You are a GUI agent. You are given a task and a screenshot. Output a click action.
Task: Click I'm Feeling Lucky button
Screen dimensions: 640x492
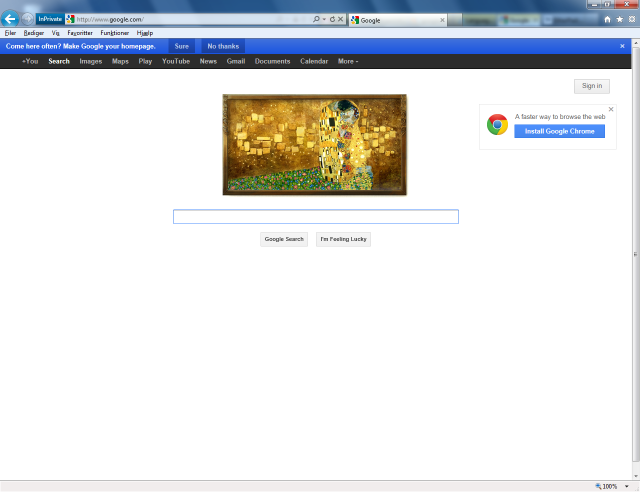(343, 239)
